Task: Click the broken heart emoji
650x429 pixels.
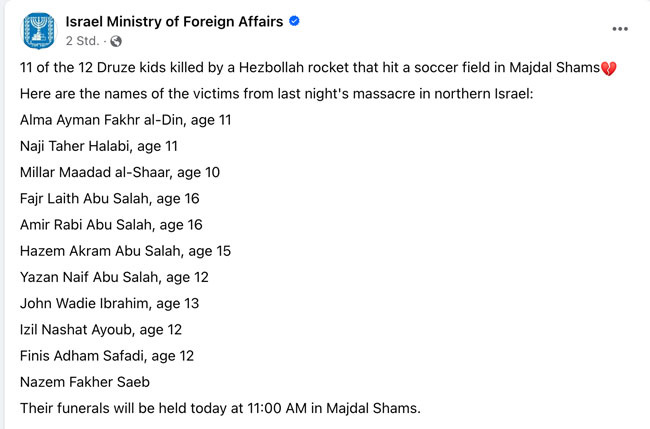Action: [x=606, y=68]
